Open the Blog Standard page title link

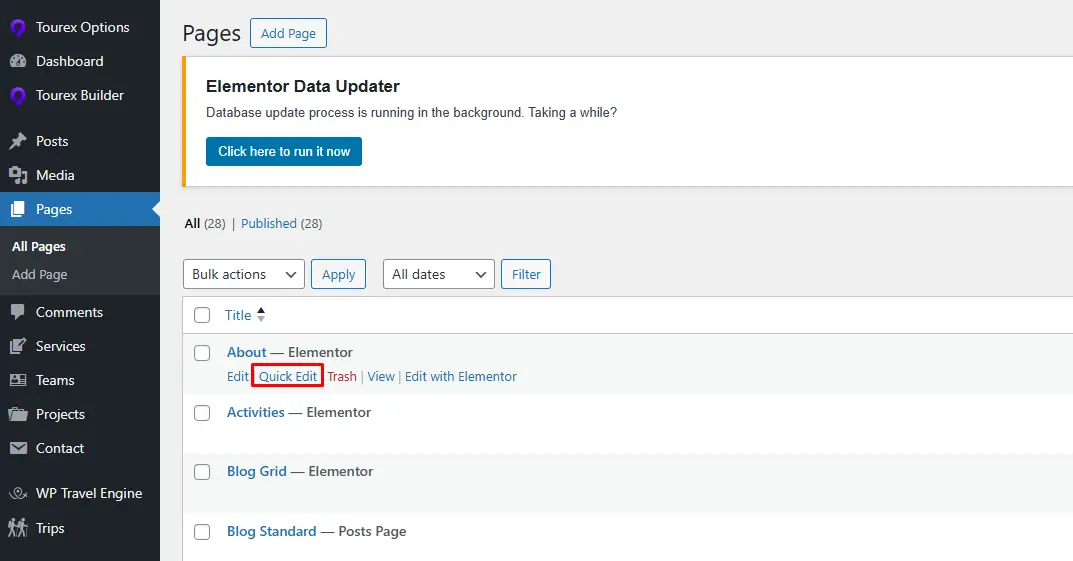(x=272, y=532)
